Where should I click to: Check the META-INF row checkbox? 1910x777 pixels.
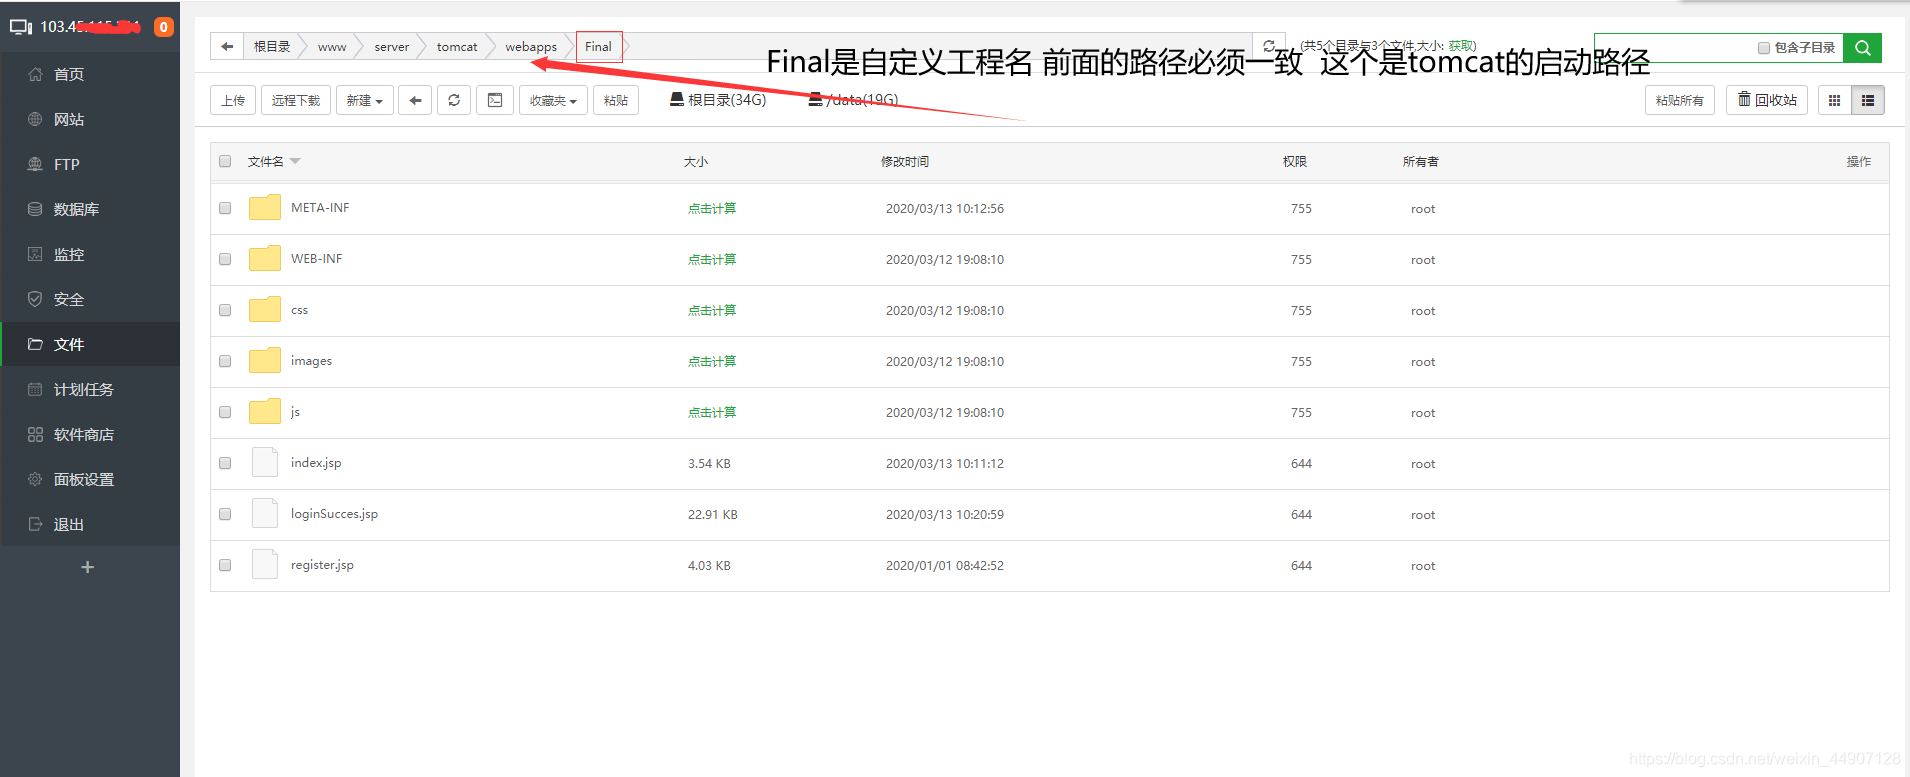point(225,208)
